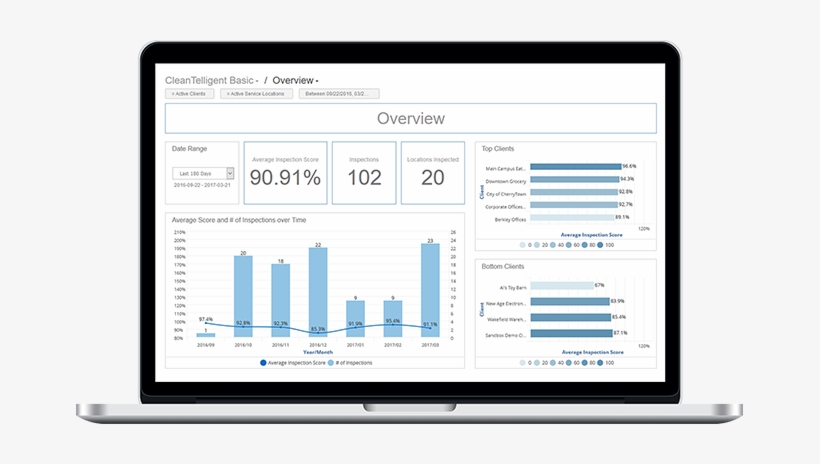Select the 100 color swatch in Top Clients legend
This screenshot has width=820, height=464.
pyautogui.click(x=600, y=245)
